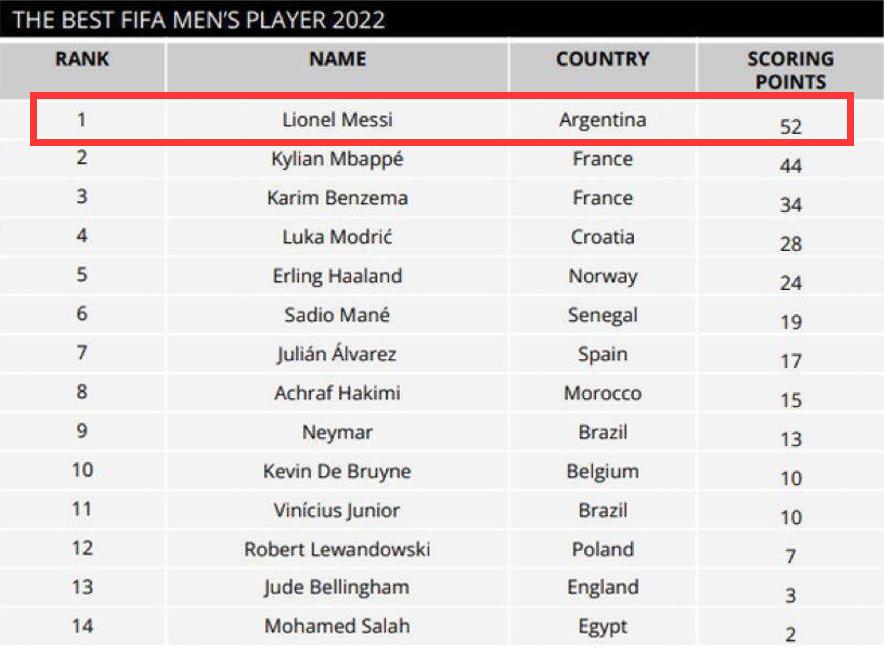Click Robert Lewandowski's scoring points value 7
Viewport: 884px width, 648px height.
[x=790, y=556]
